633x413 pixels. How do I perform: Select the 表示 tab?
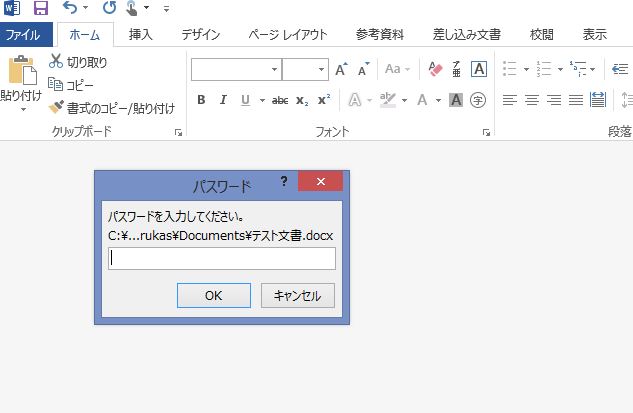[594, 35]
